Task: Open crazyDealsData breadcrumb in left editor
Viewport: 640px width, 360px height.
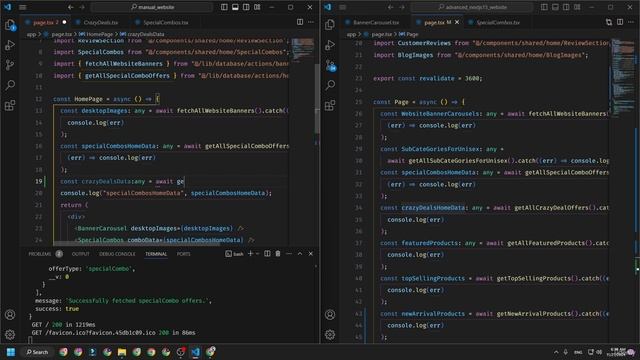Action: point(143,34)
